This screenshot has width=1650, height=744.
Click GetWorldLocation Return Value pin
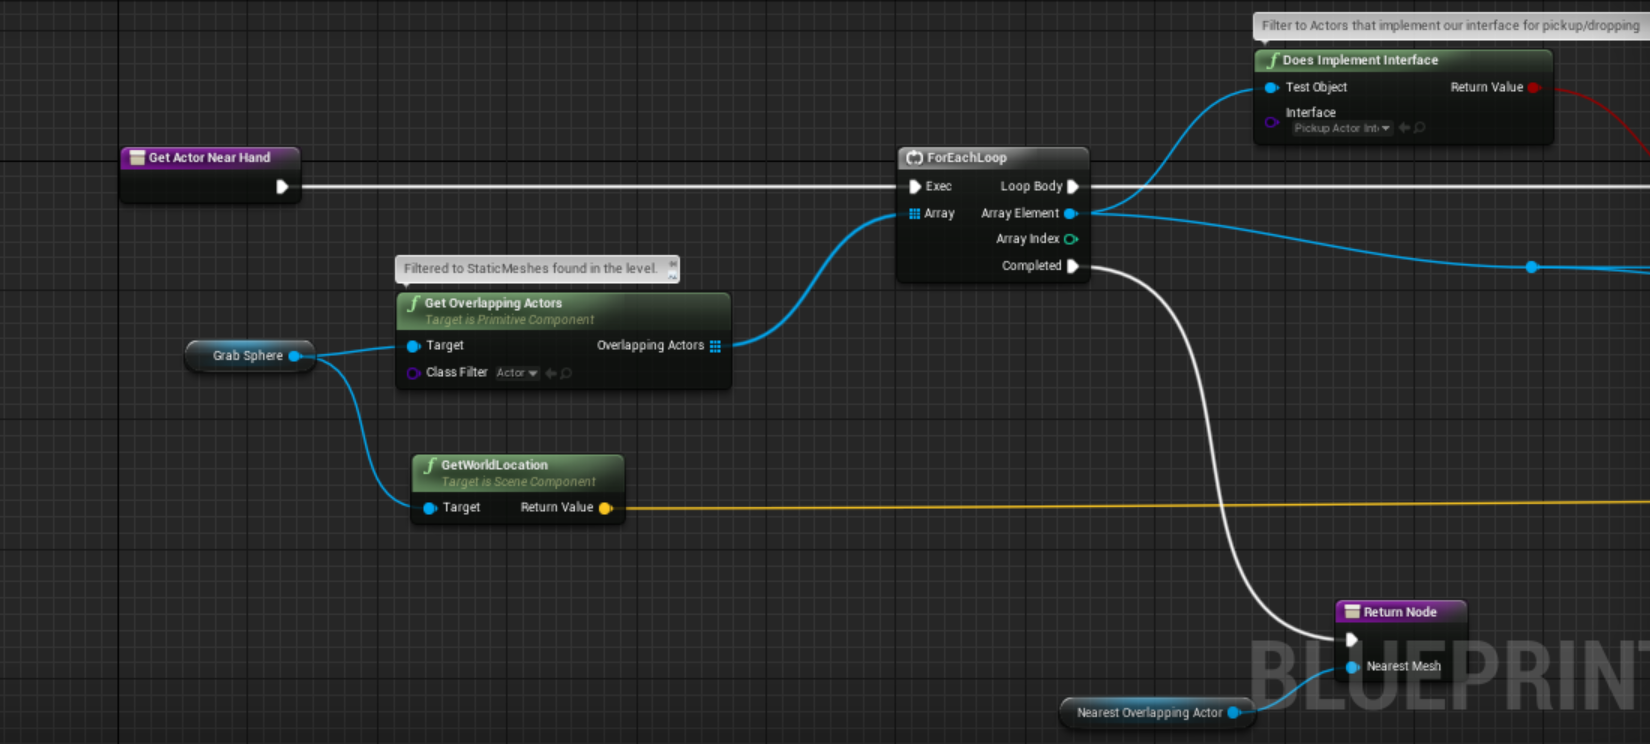605,508
